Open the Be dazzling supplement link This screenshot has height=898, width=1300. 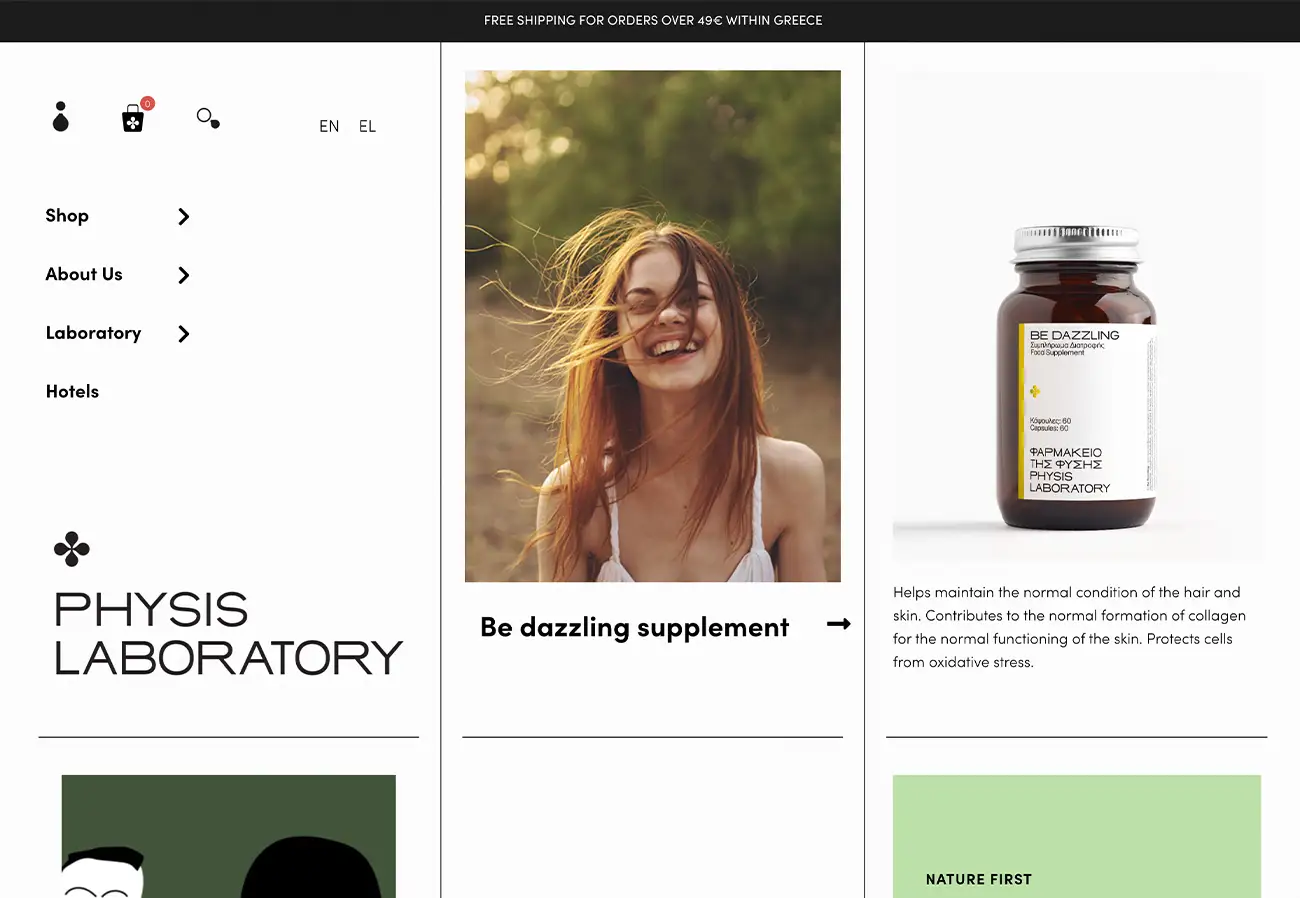(635, 627)
